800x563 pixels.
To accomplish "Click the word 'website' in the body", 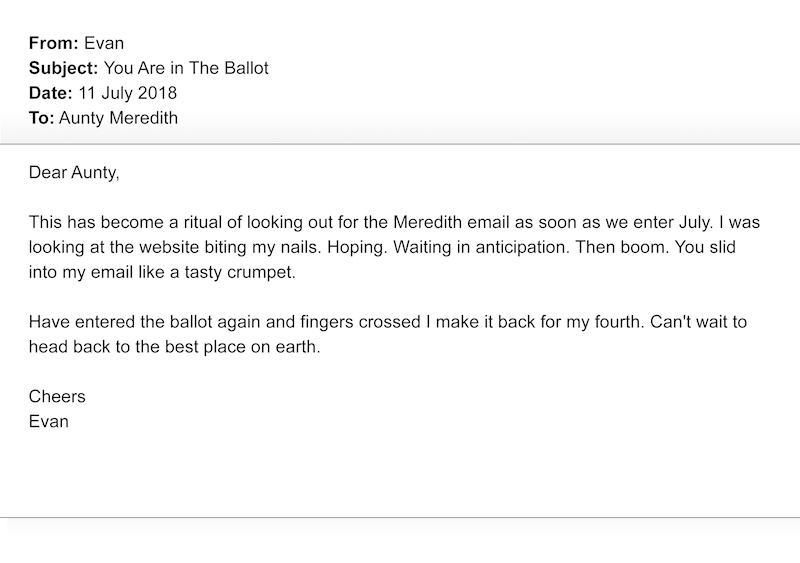I will [x=169, y=247].
